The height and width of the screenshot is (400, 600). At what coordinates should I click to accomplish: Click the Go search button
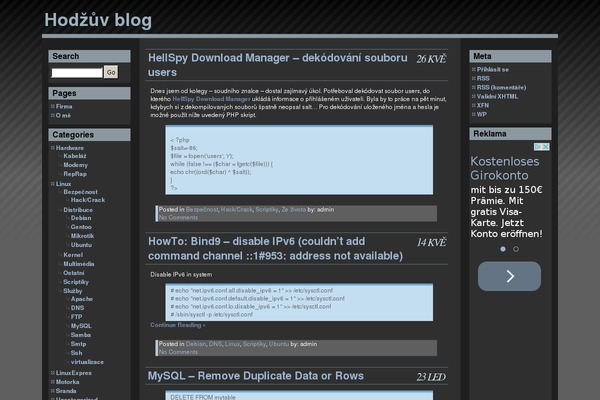[x=111, y=72]
